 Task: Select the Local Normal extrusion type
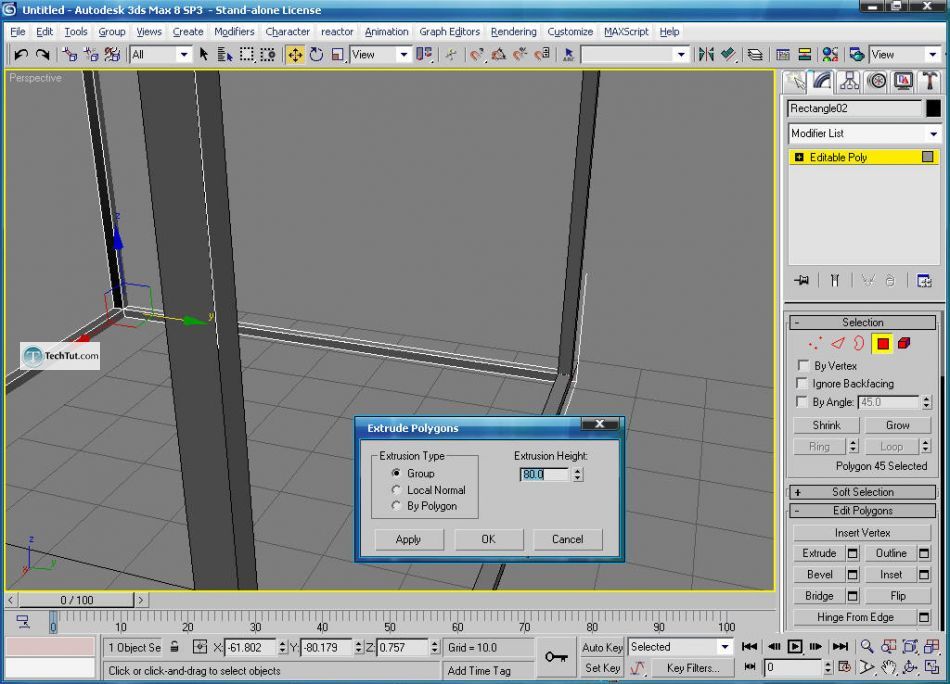pos(396,490)
